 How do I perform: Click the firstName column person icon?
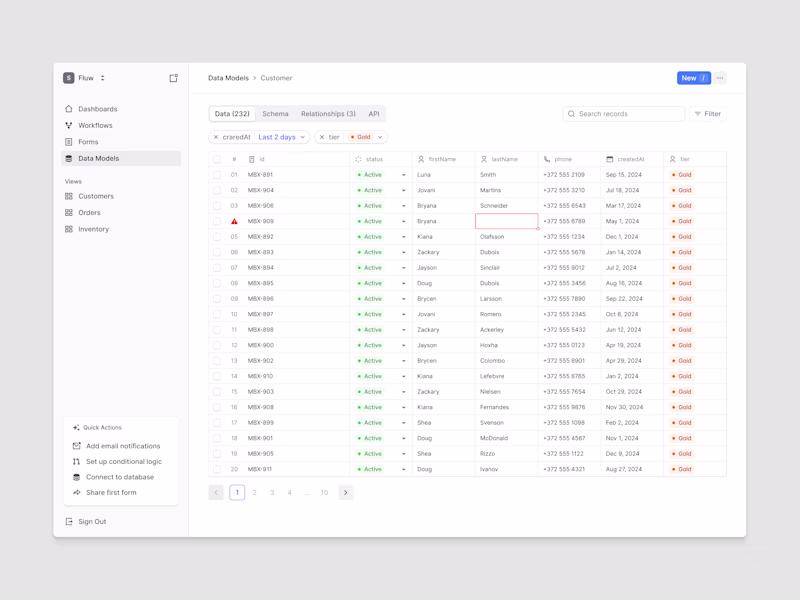(x=421, y=159)
